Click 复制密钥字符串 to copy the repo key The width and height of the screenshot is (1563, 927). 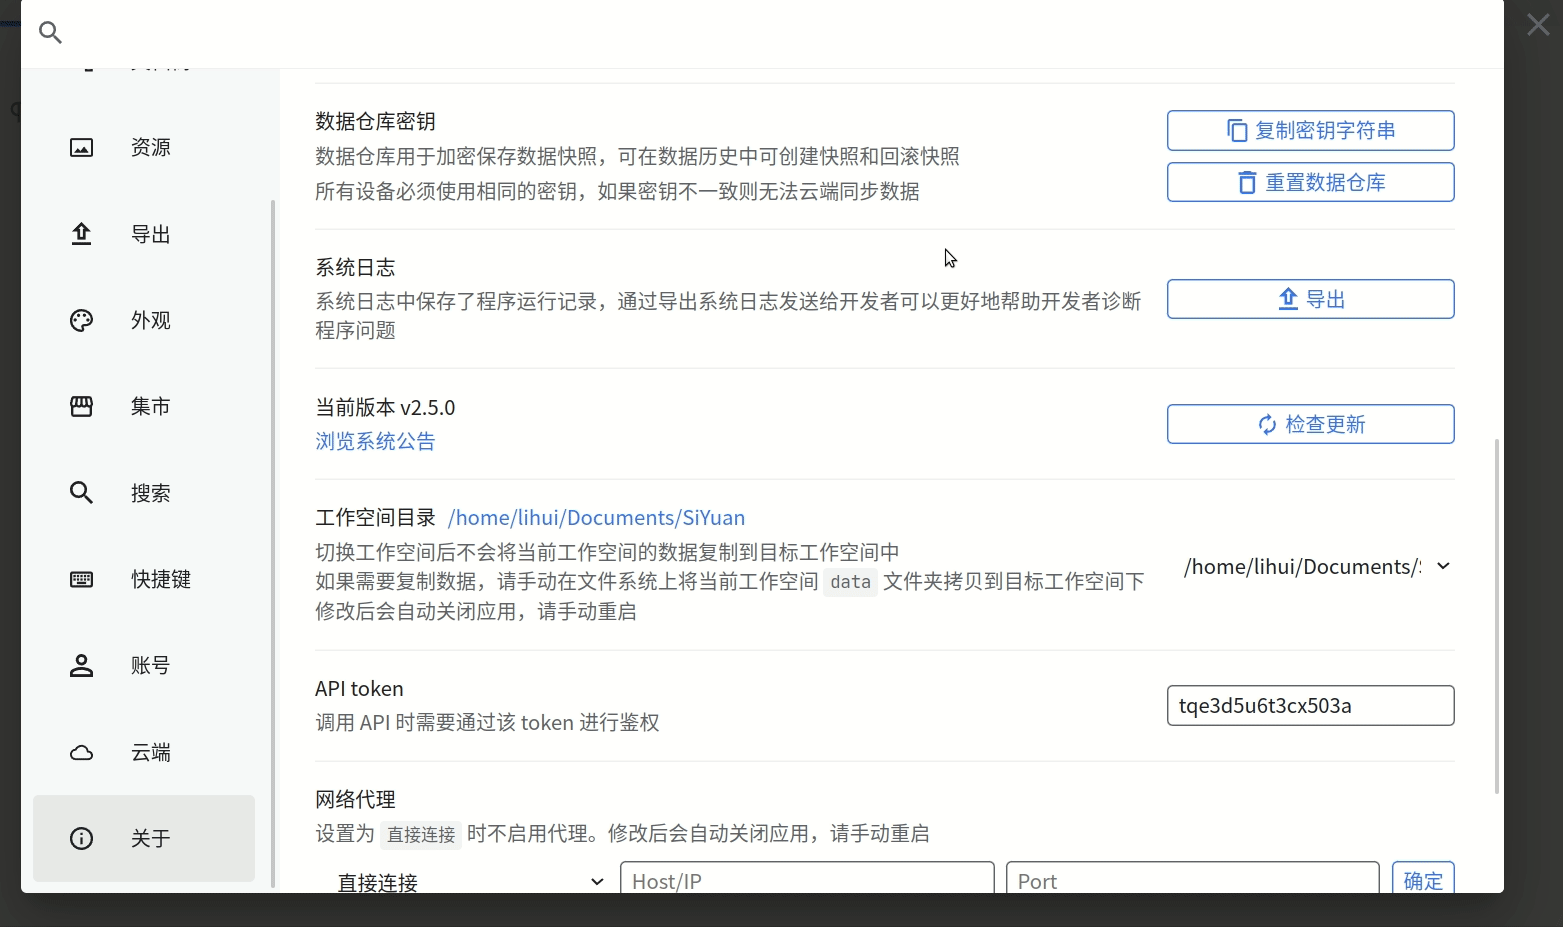1310,130
